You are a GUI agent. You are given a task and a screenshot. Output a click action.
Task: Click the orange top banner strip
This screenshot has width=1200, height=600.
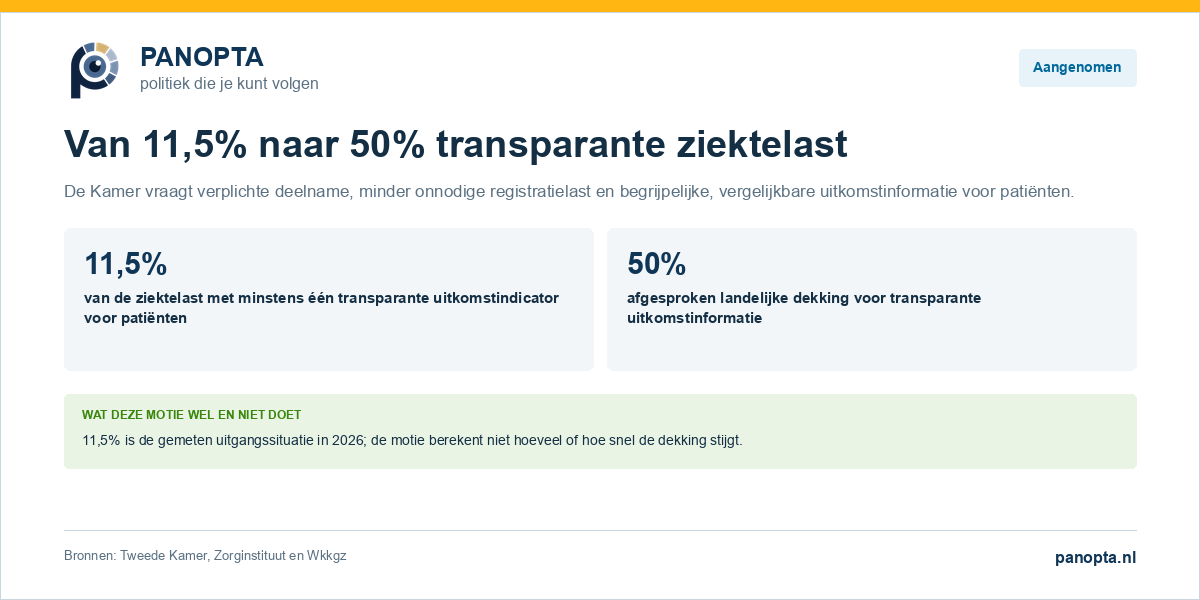pos(600,6)
